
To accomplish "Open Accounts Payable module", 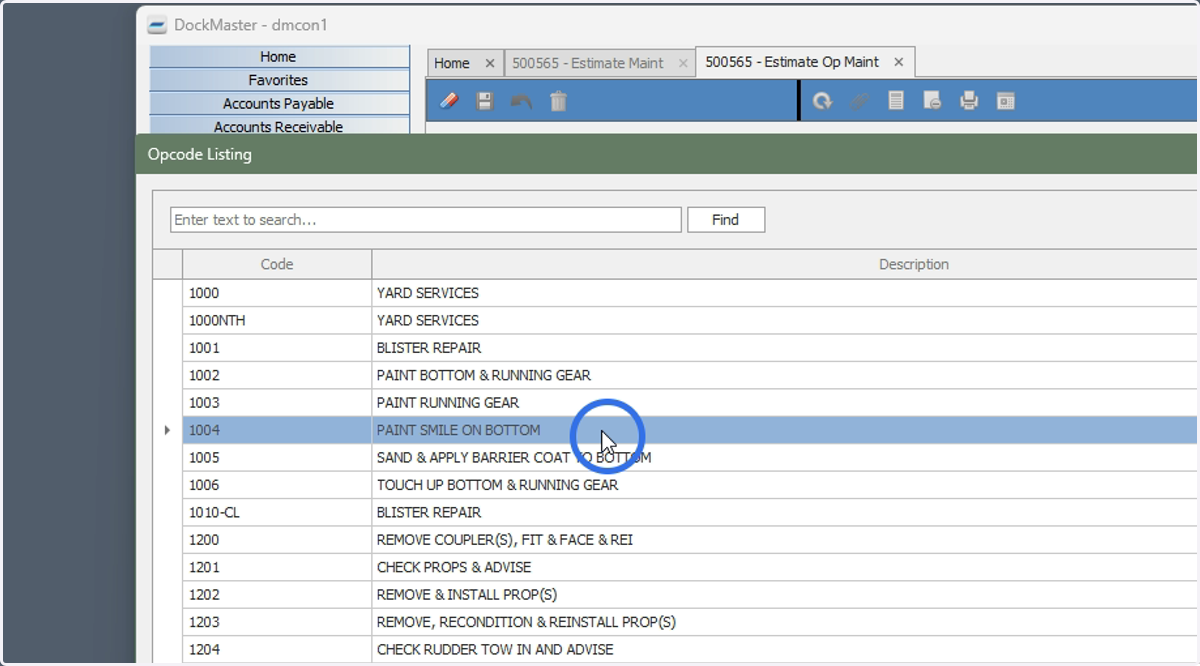I will point(279,103).
